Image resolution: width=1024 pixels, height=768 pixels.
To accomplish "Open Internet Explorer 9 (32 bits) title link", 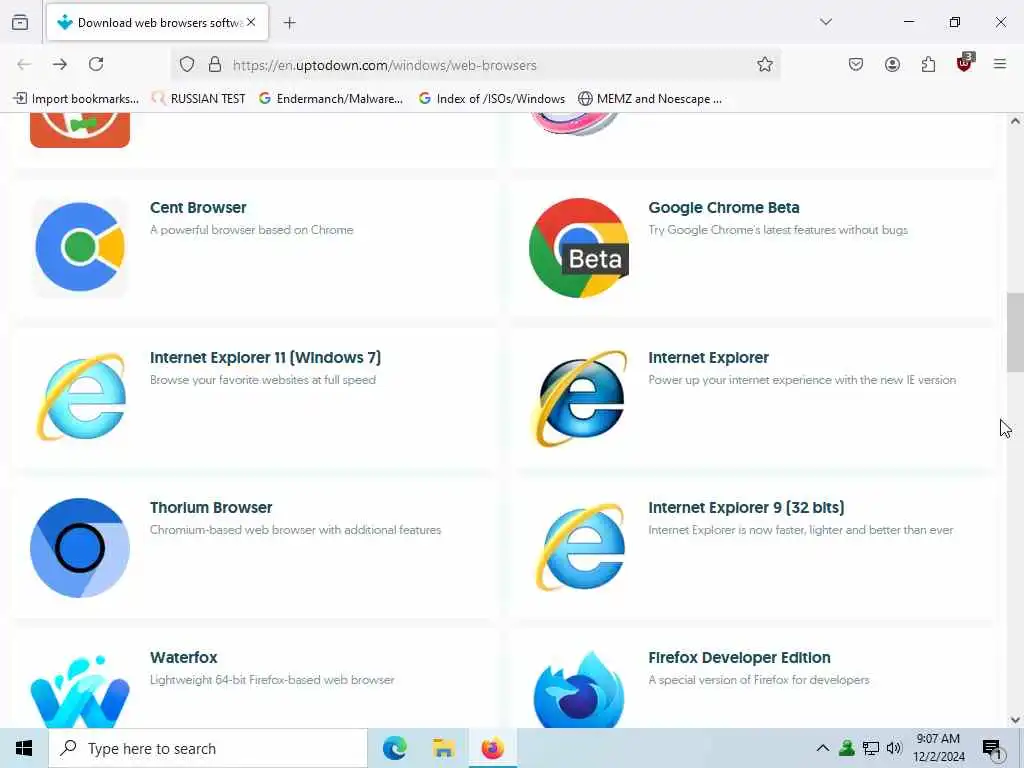I will 746,507.
